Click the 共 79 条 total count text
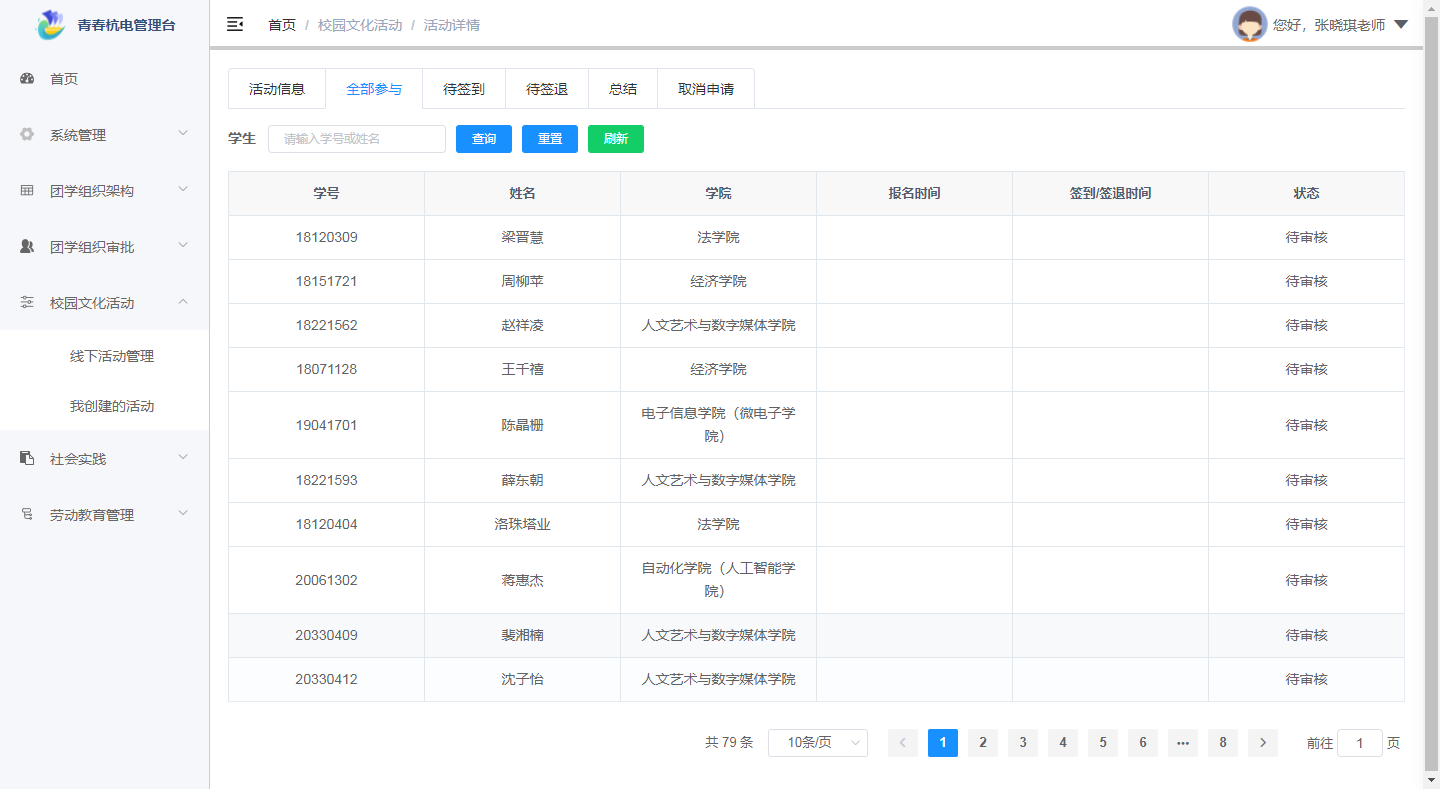 [729, 742]
